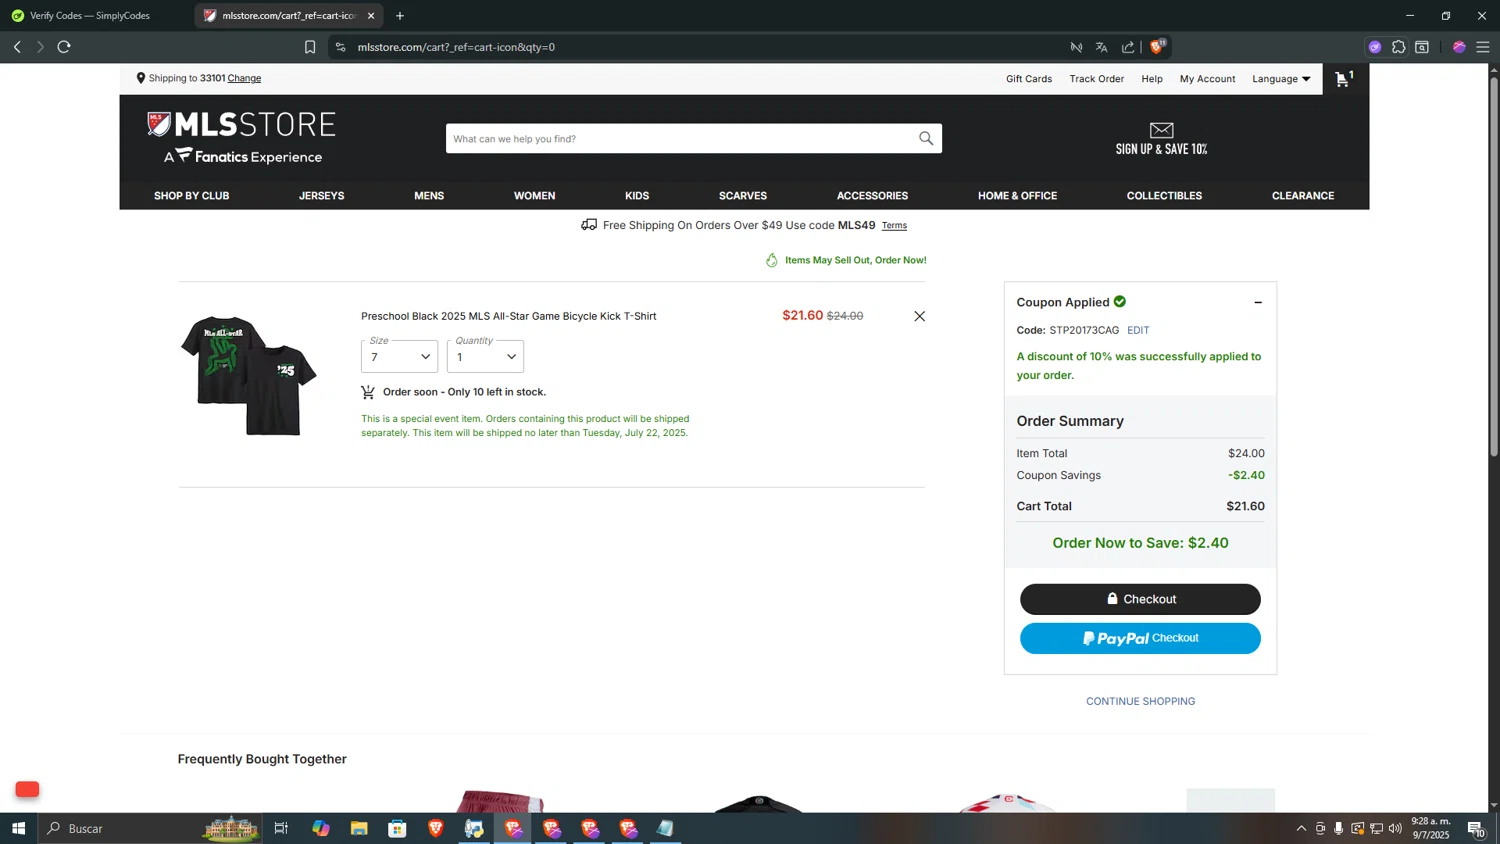Remove the T-shirt with the X icon

tap(919, 316)
